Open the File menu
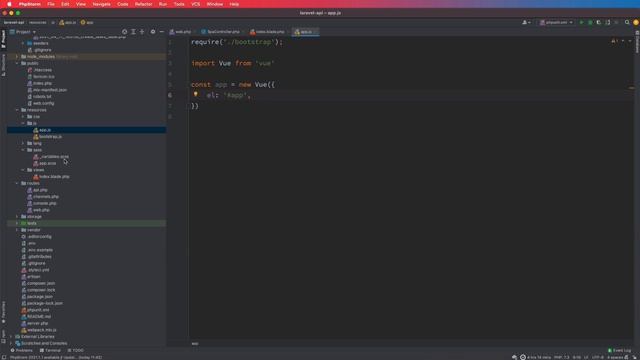The height and width of the screenshot is (360, 640). pos(51,4)
